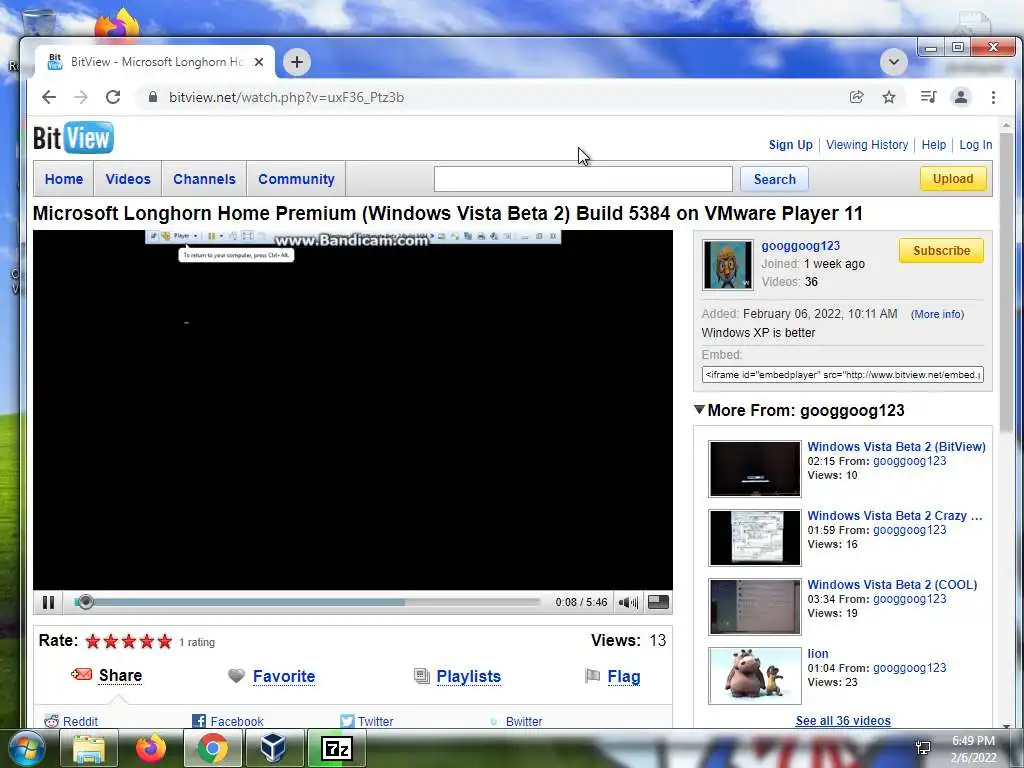Click the Share tab label
Viewport: 1024px width, 768px height.
coord(120,675)
